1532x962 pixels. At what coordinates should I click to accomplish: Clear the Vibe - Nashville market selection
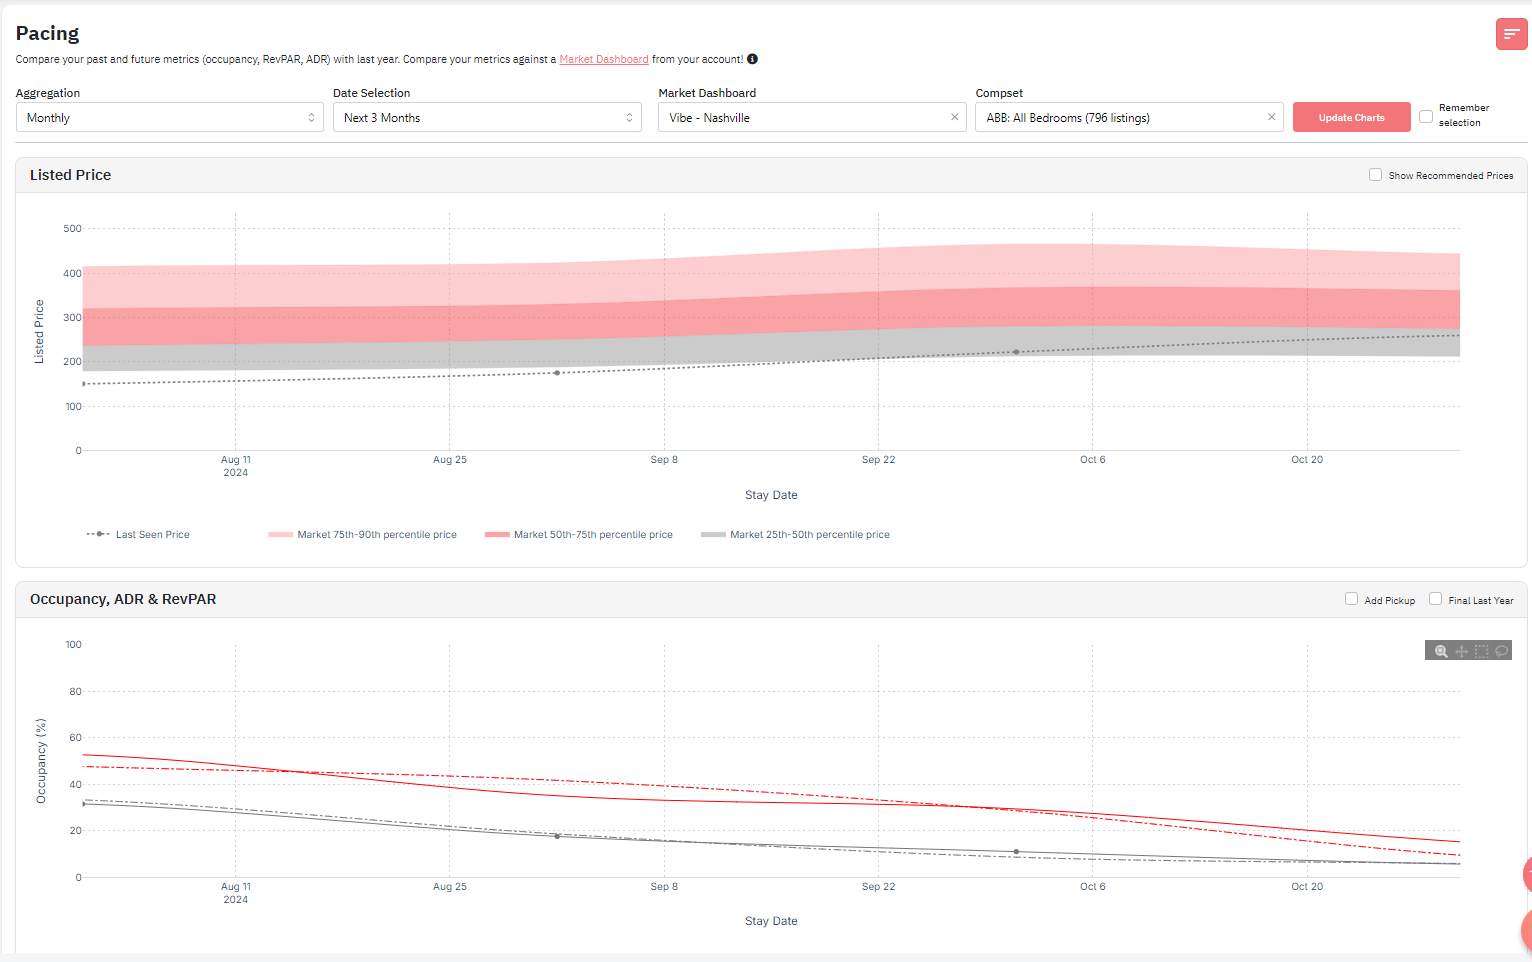(x=954, y=117)
